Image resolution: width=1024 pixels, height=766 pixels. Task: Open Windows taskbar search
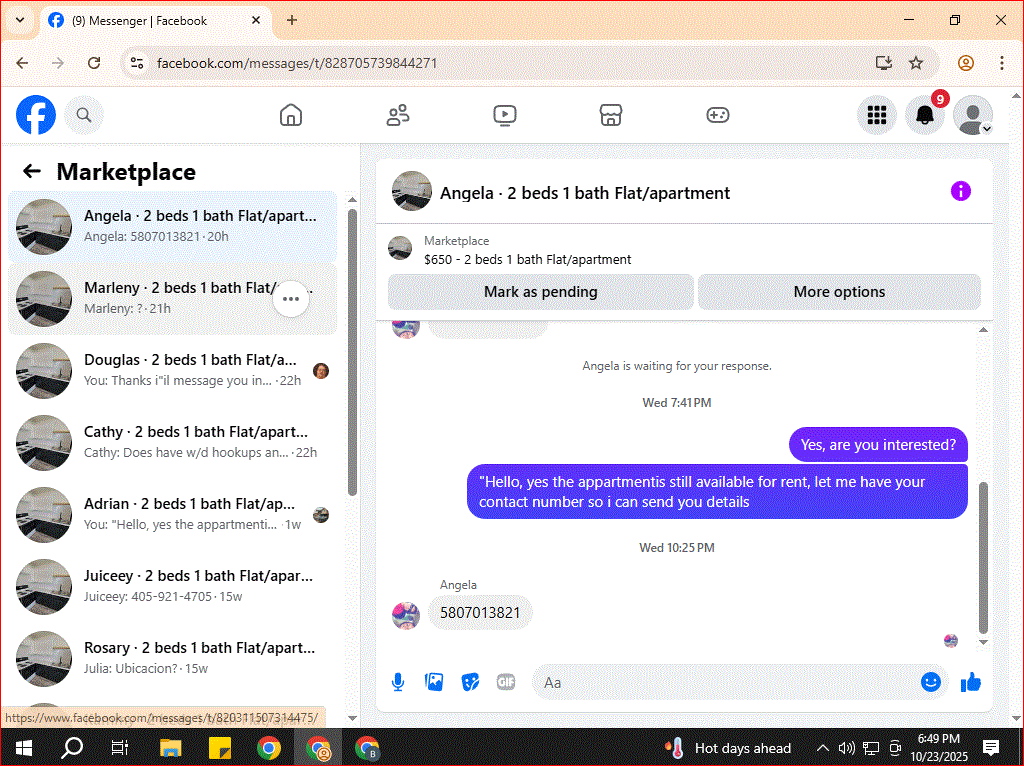point(72,748)
